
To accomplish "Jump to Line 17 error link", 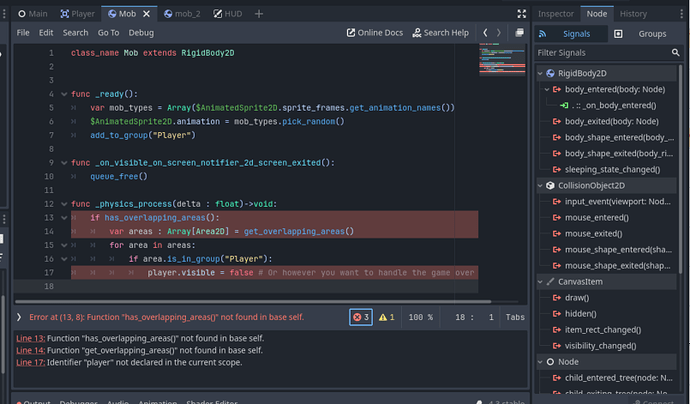I will pyautogui.click(x=30, y=363).
